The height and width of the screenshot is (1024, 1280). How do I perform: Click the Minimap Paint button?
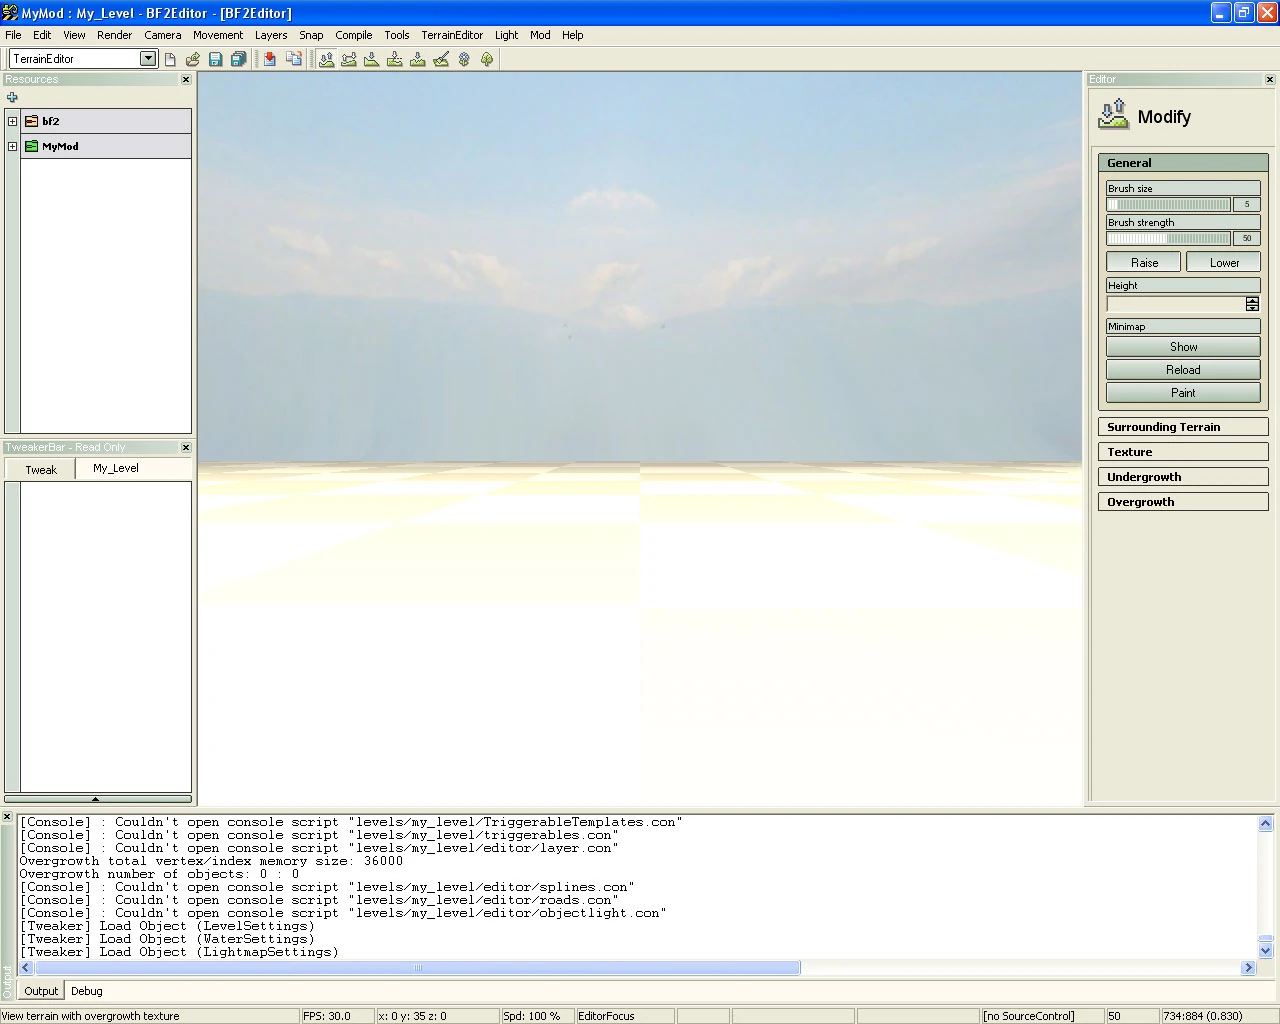pos(1183,393)
